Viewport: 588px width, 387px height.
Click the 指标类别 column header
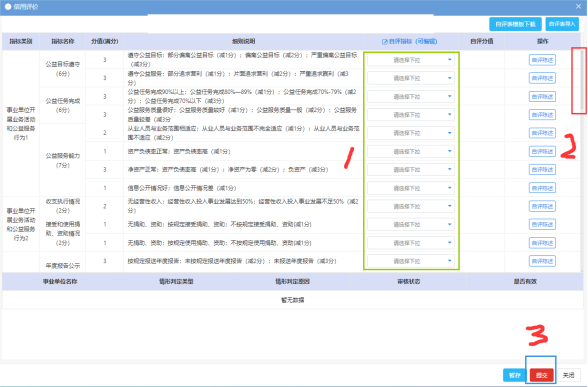tap(21, 41)
